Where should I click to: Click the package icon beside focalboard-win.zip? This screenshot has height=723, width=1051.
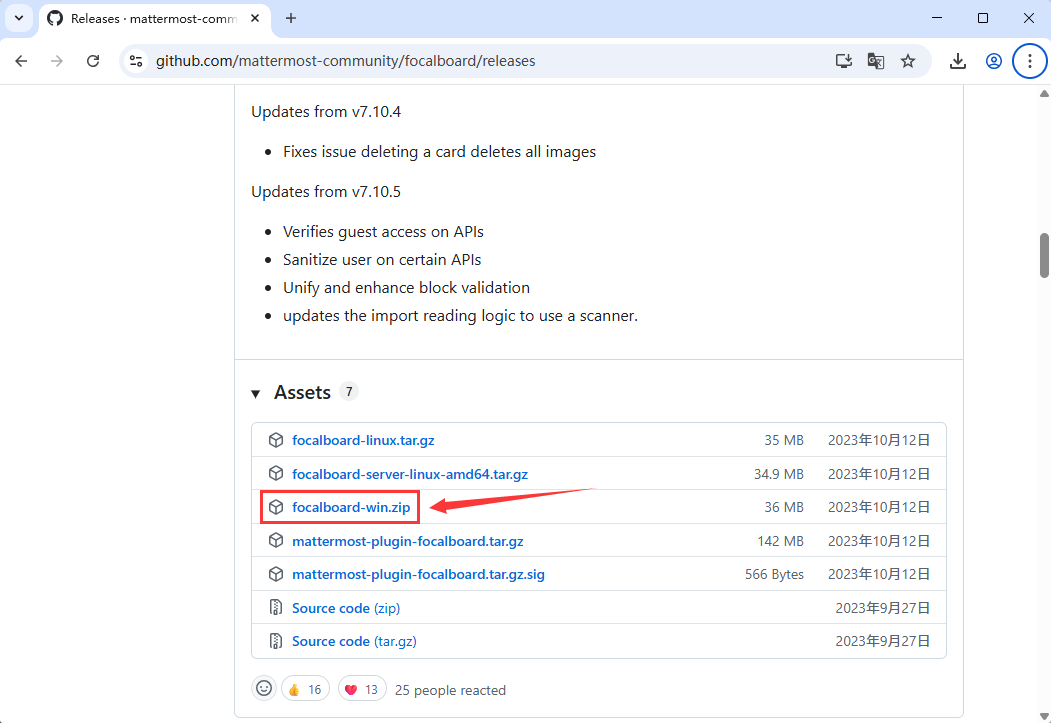tap(275, 507)
